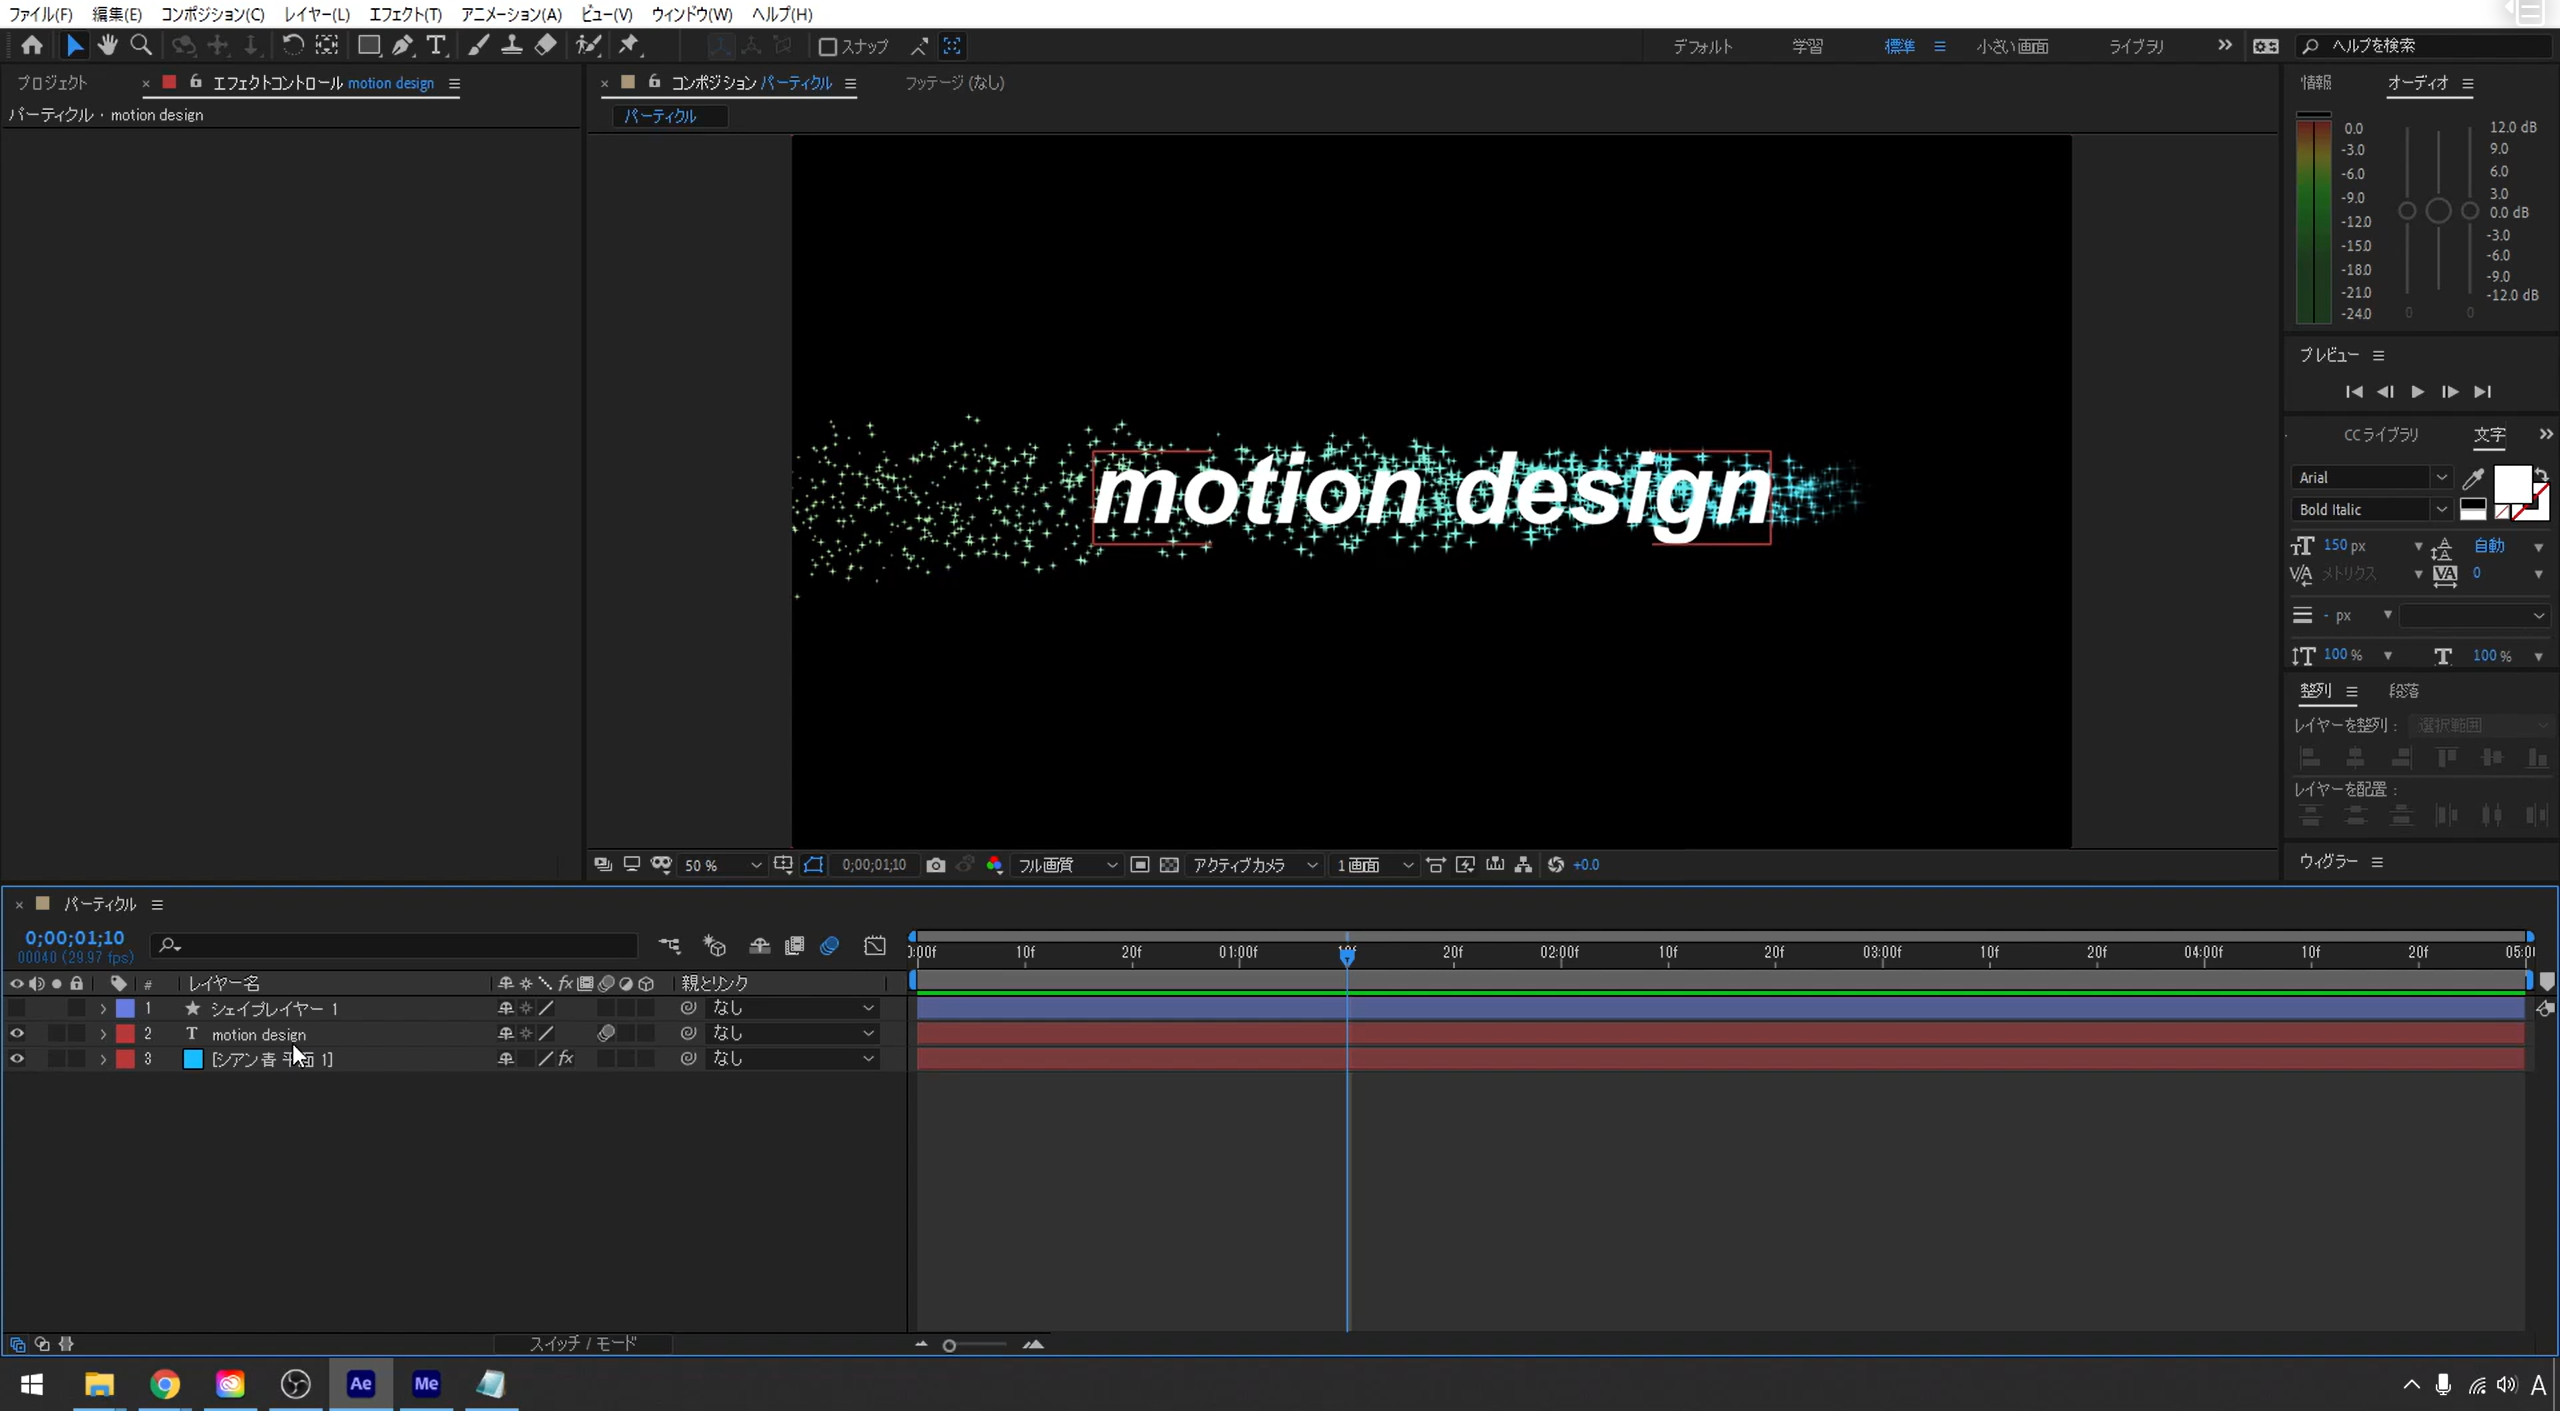Switch to the プロジェクト tab

pos(52,83)
